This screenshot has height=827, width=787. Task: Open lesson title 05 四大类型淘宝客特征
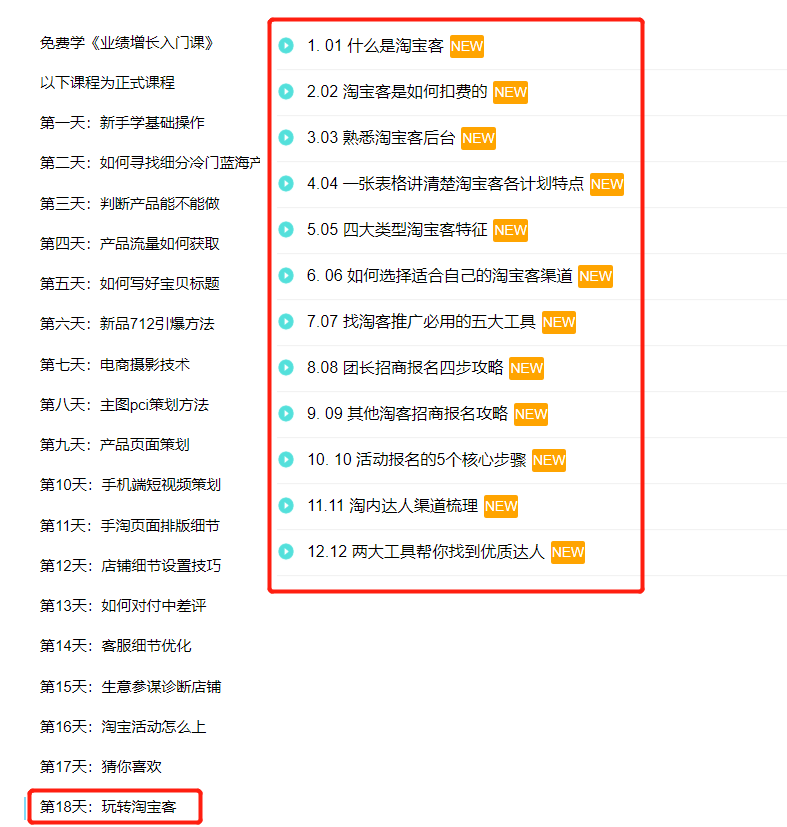coord(397,229)
